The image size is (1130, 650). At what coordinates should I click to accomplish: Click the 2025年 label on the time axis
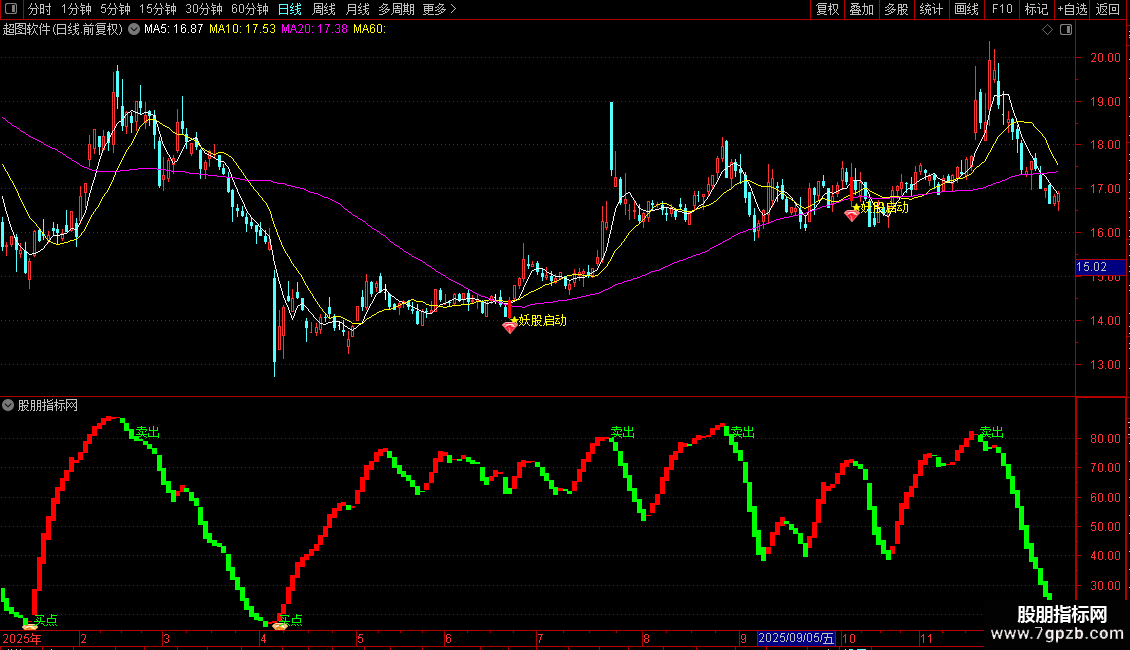click(x=22, y=639)
